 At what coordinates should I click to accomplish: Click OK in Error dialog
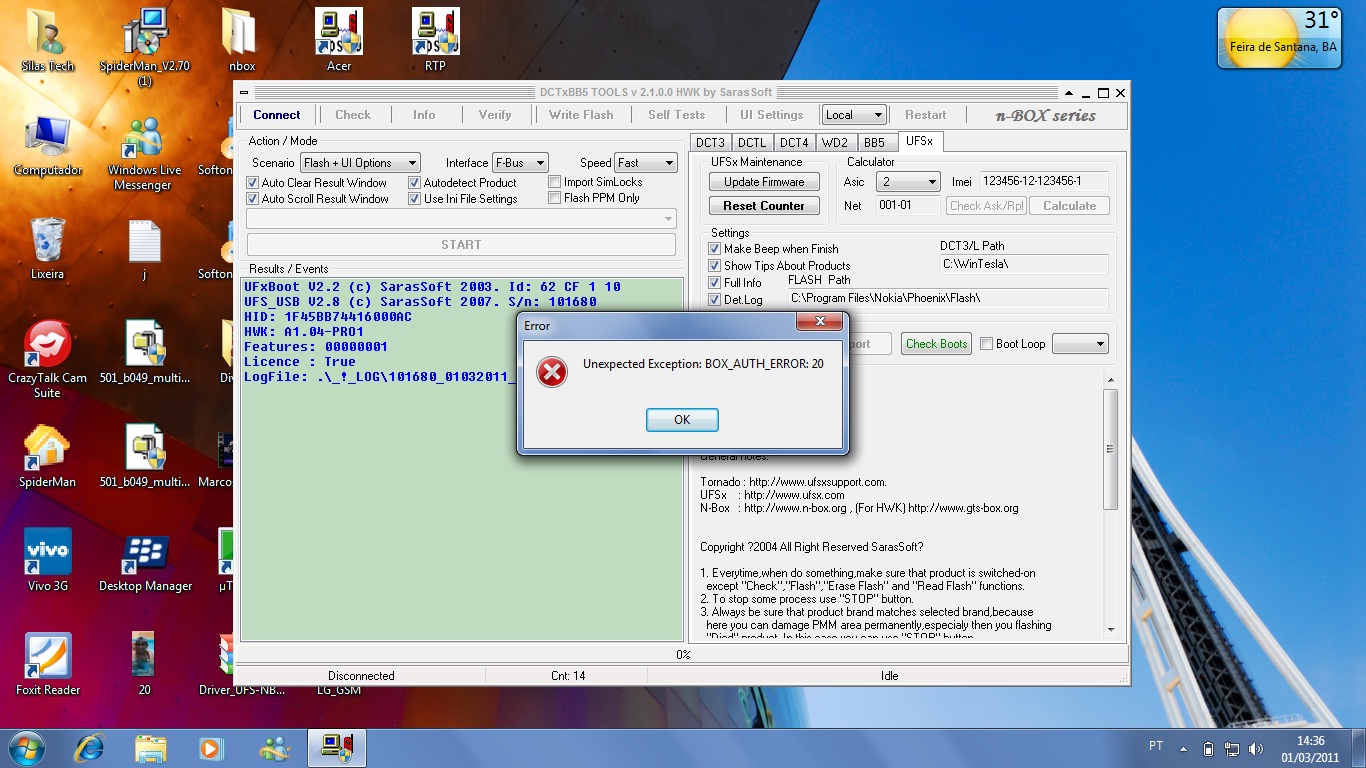pyautogui.click(x=682, y=420)
